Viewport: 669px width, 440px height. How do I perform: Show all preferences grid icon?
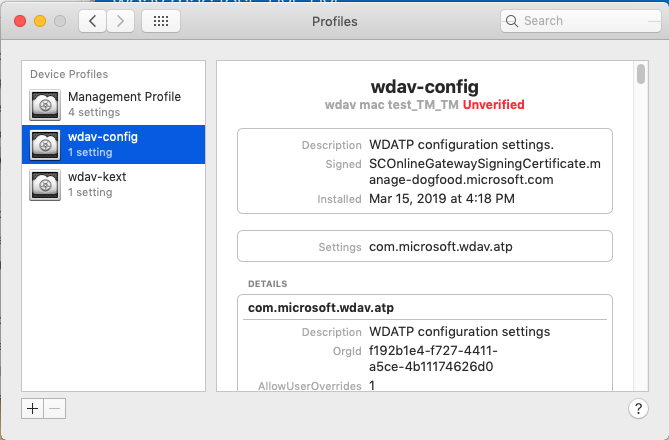click(x=161, y=21)
